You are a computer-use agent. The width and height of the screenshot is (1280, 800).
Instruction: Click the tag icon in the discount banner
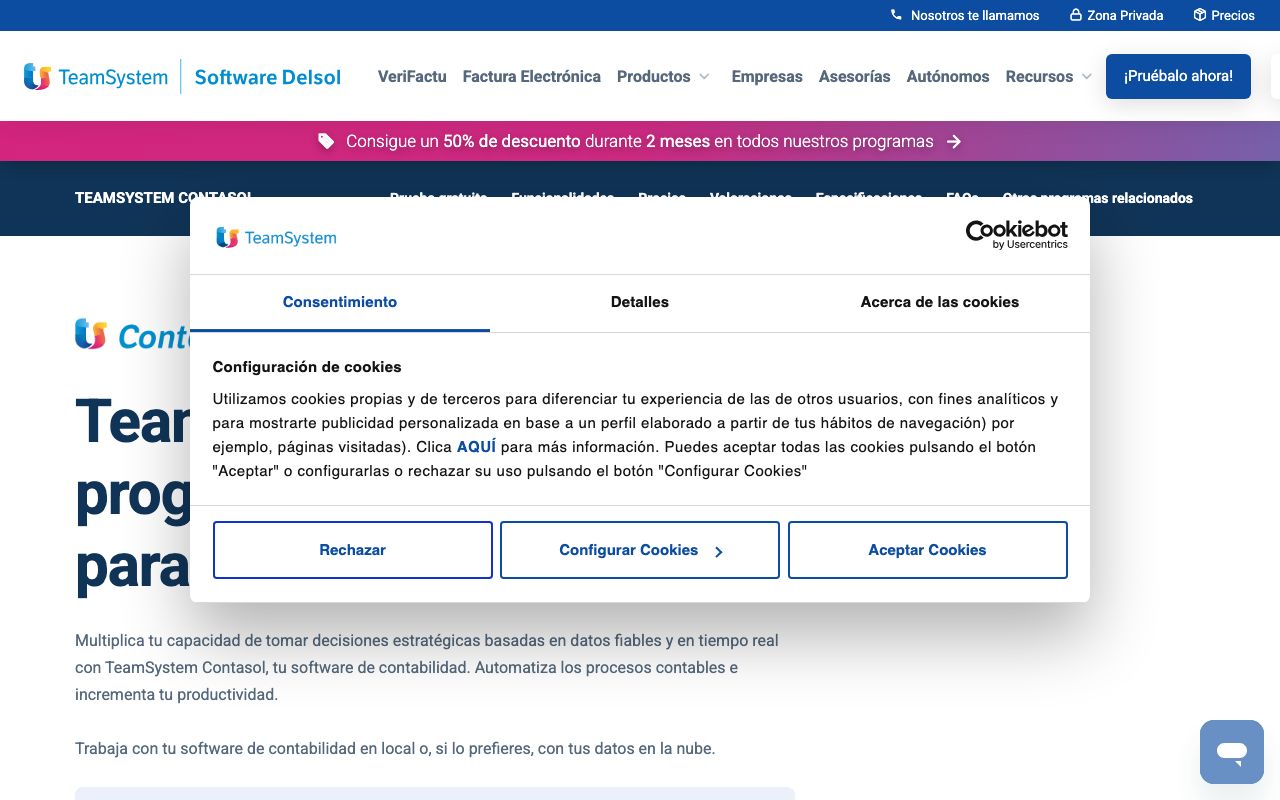point(326,141)
